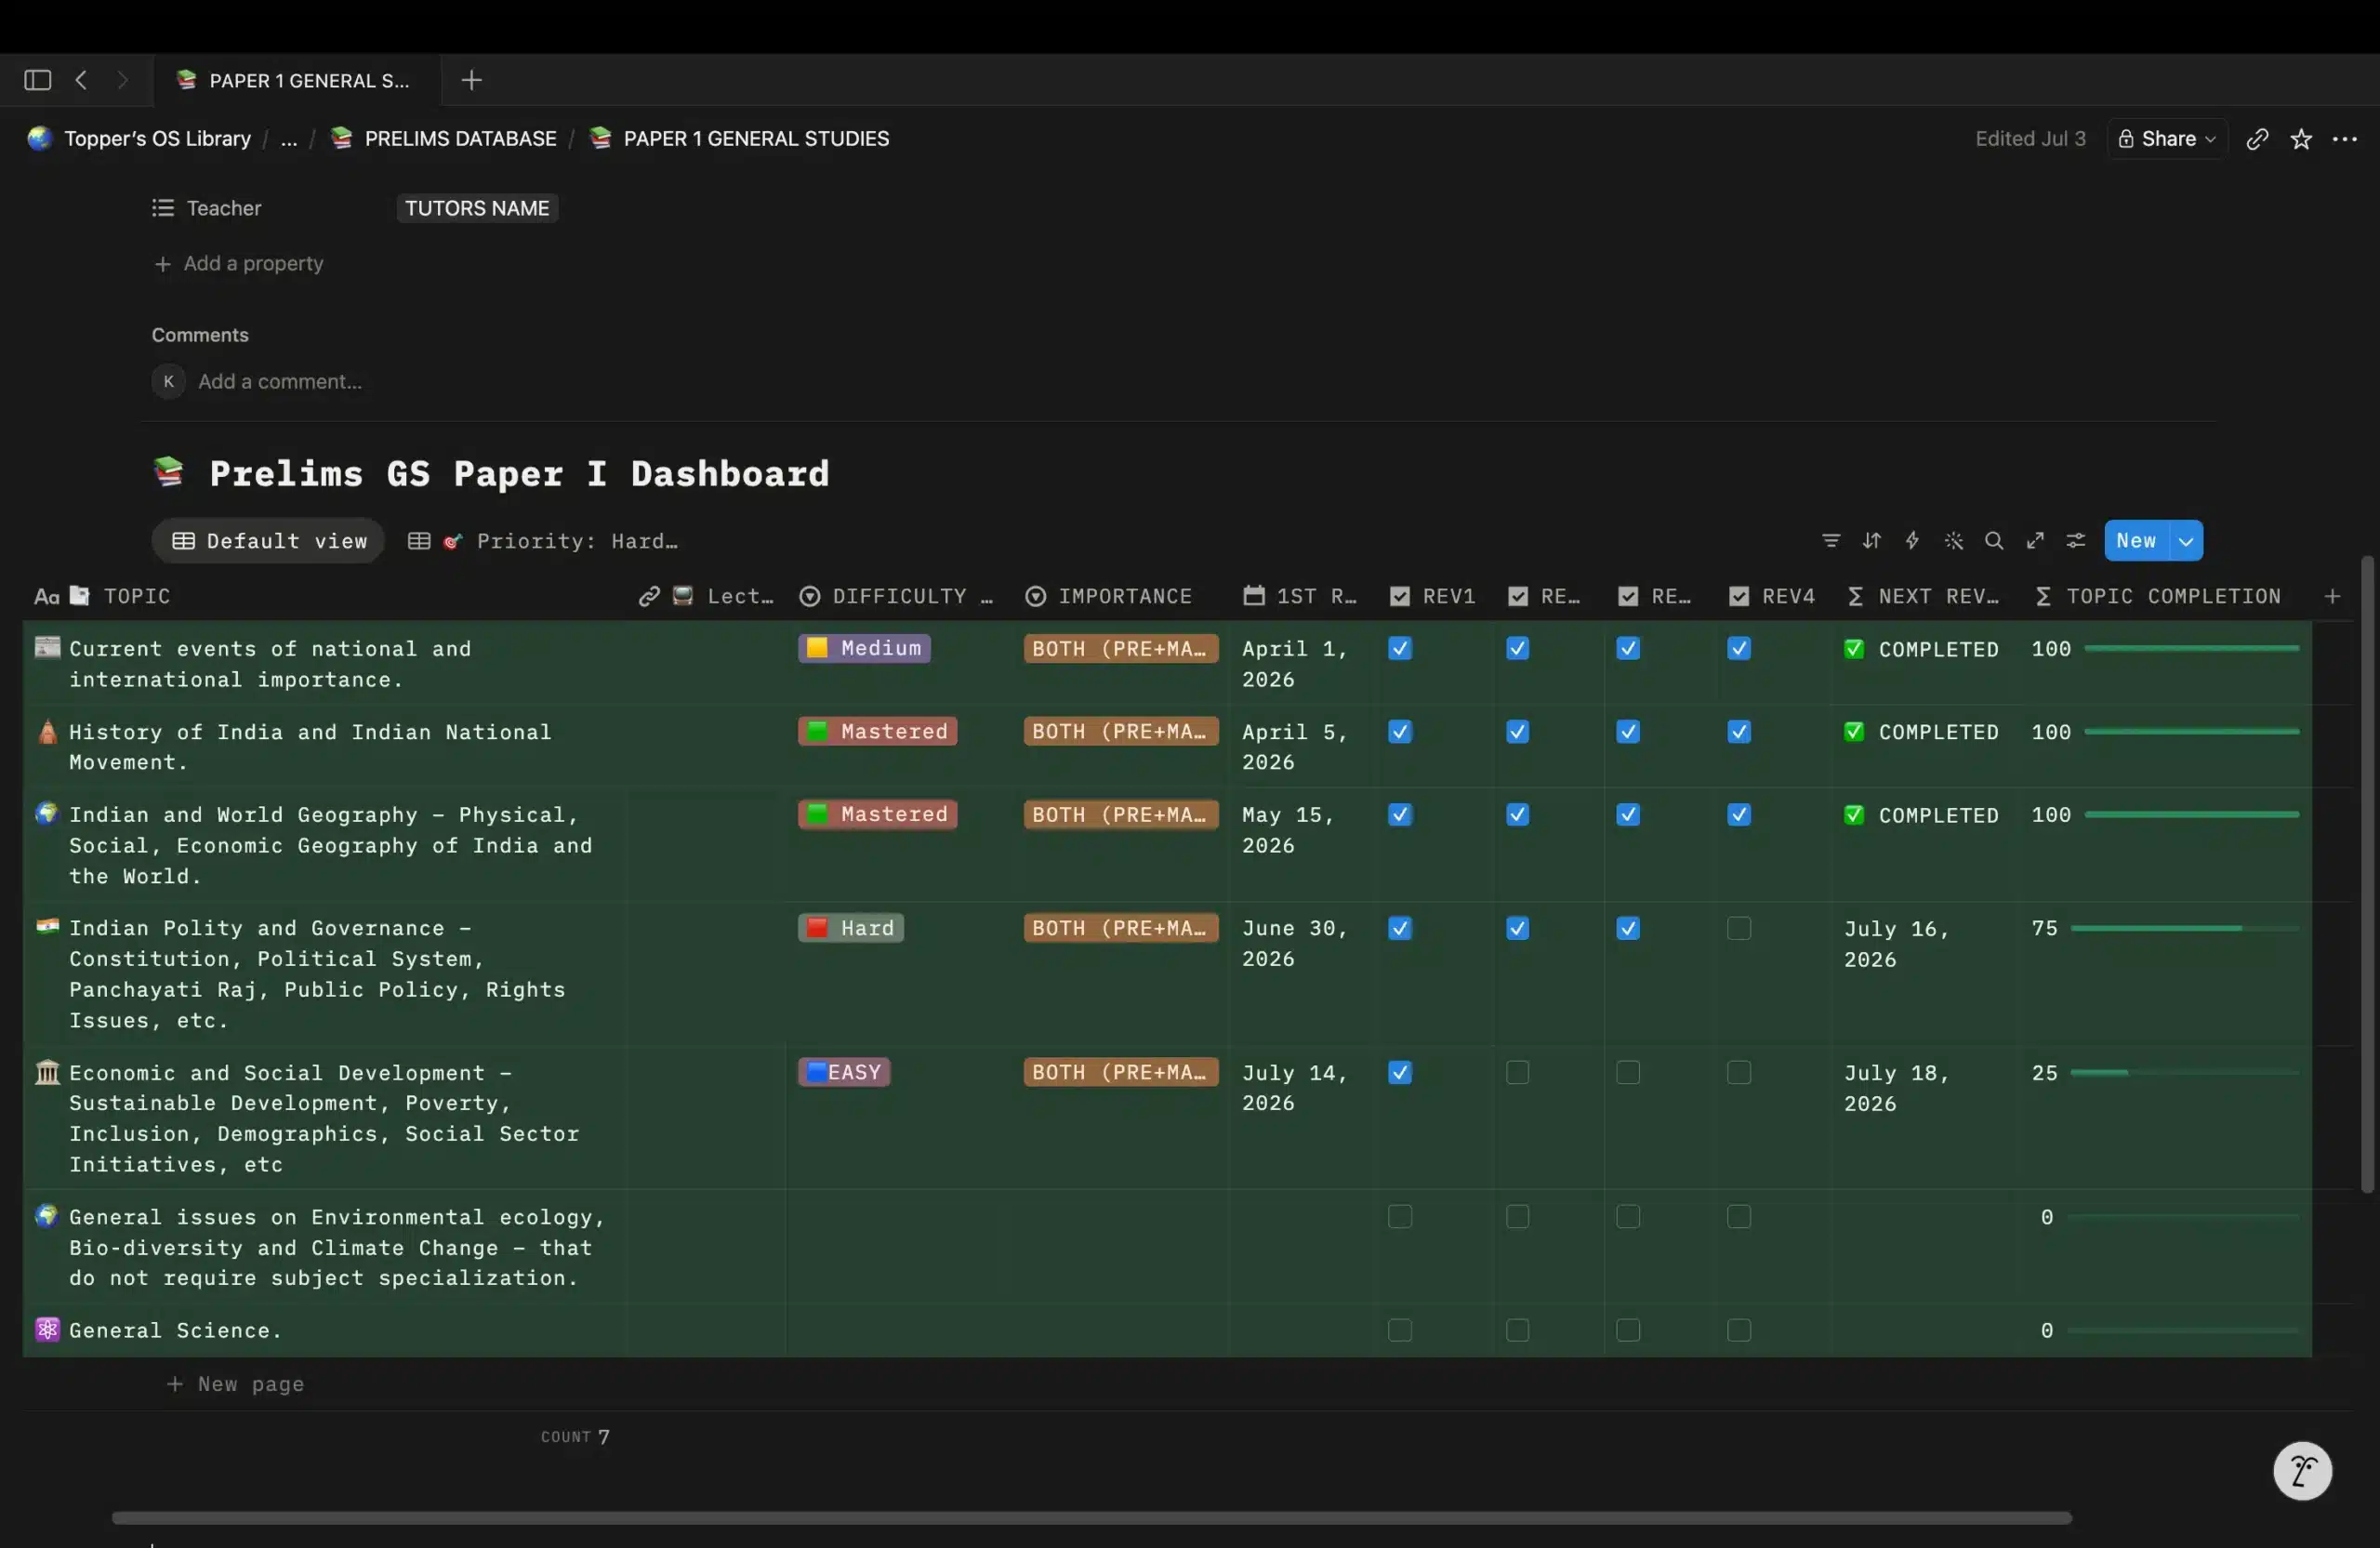Click progress bar for Indian Polity at 75
This screenshot has height=1548, width=2380.
[2184, 928]
